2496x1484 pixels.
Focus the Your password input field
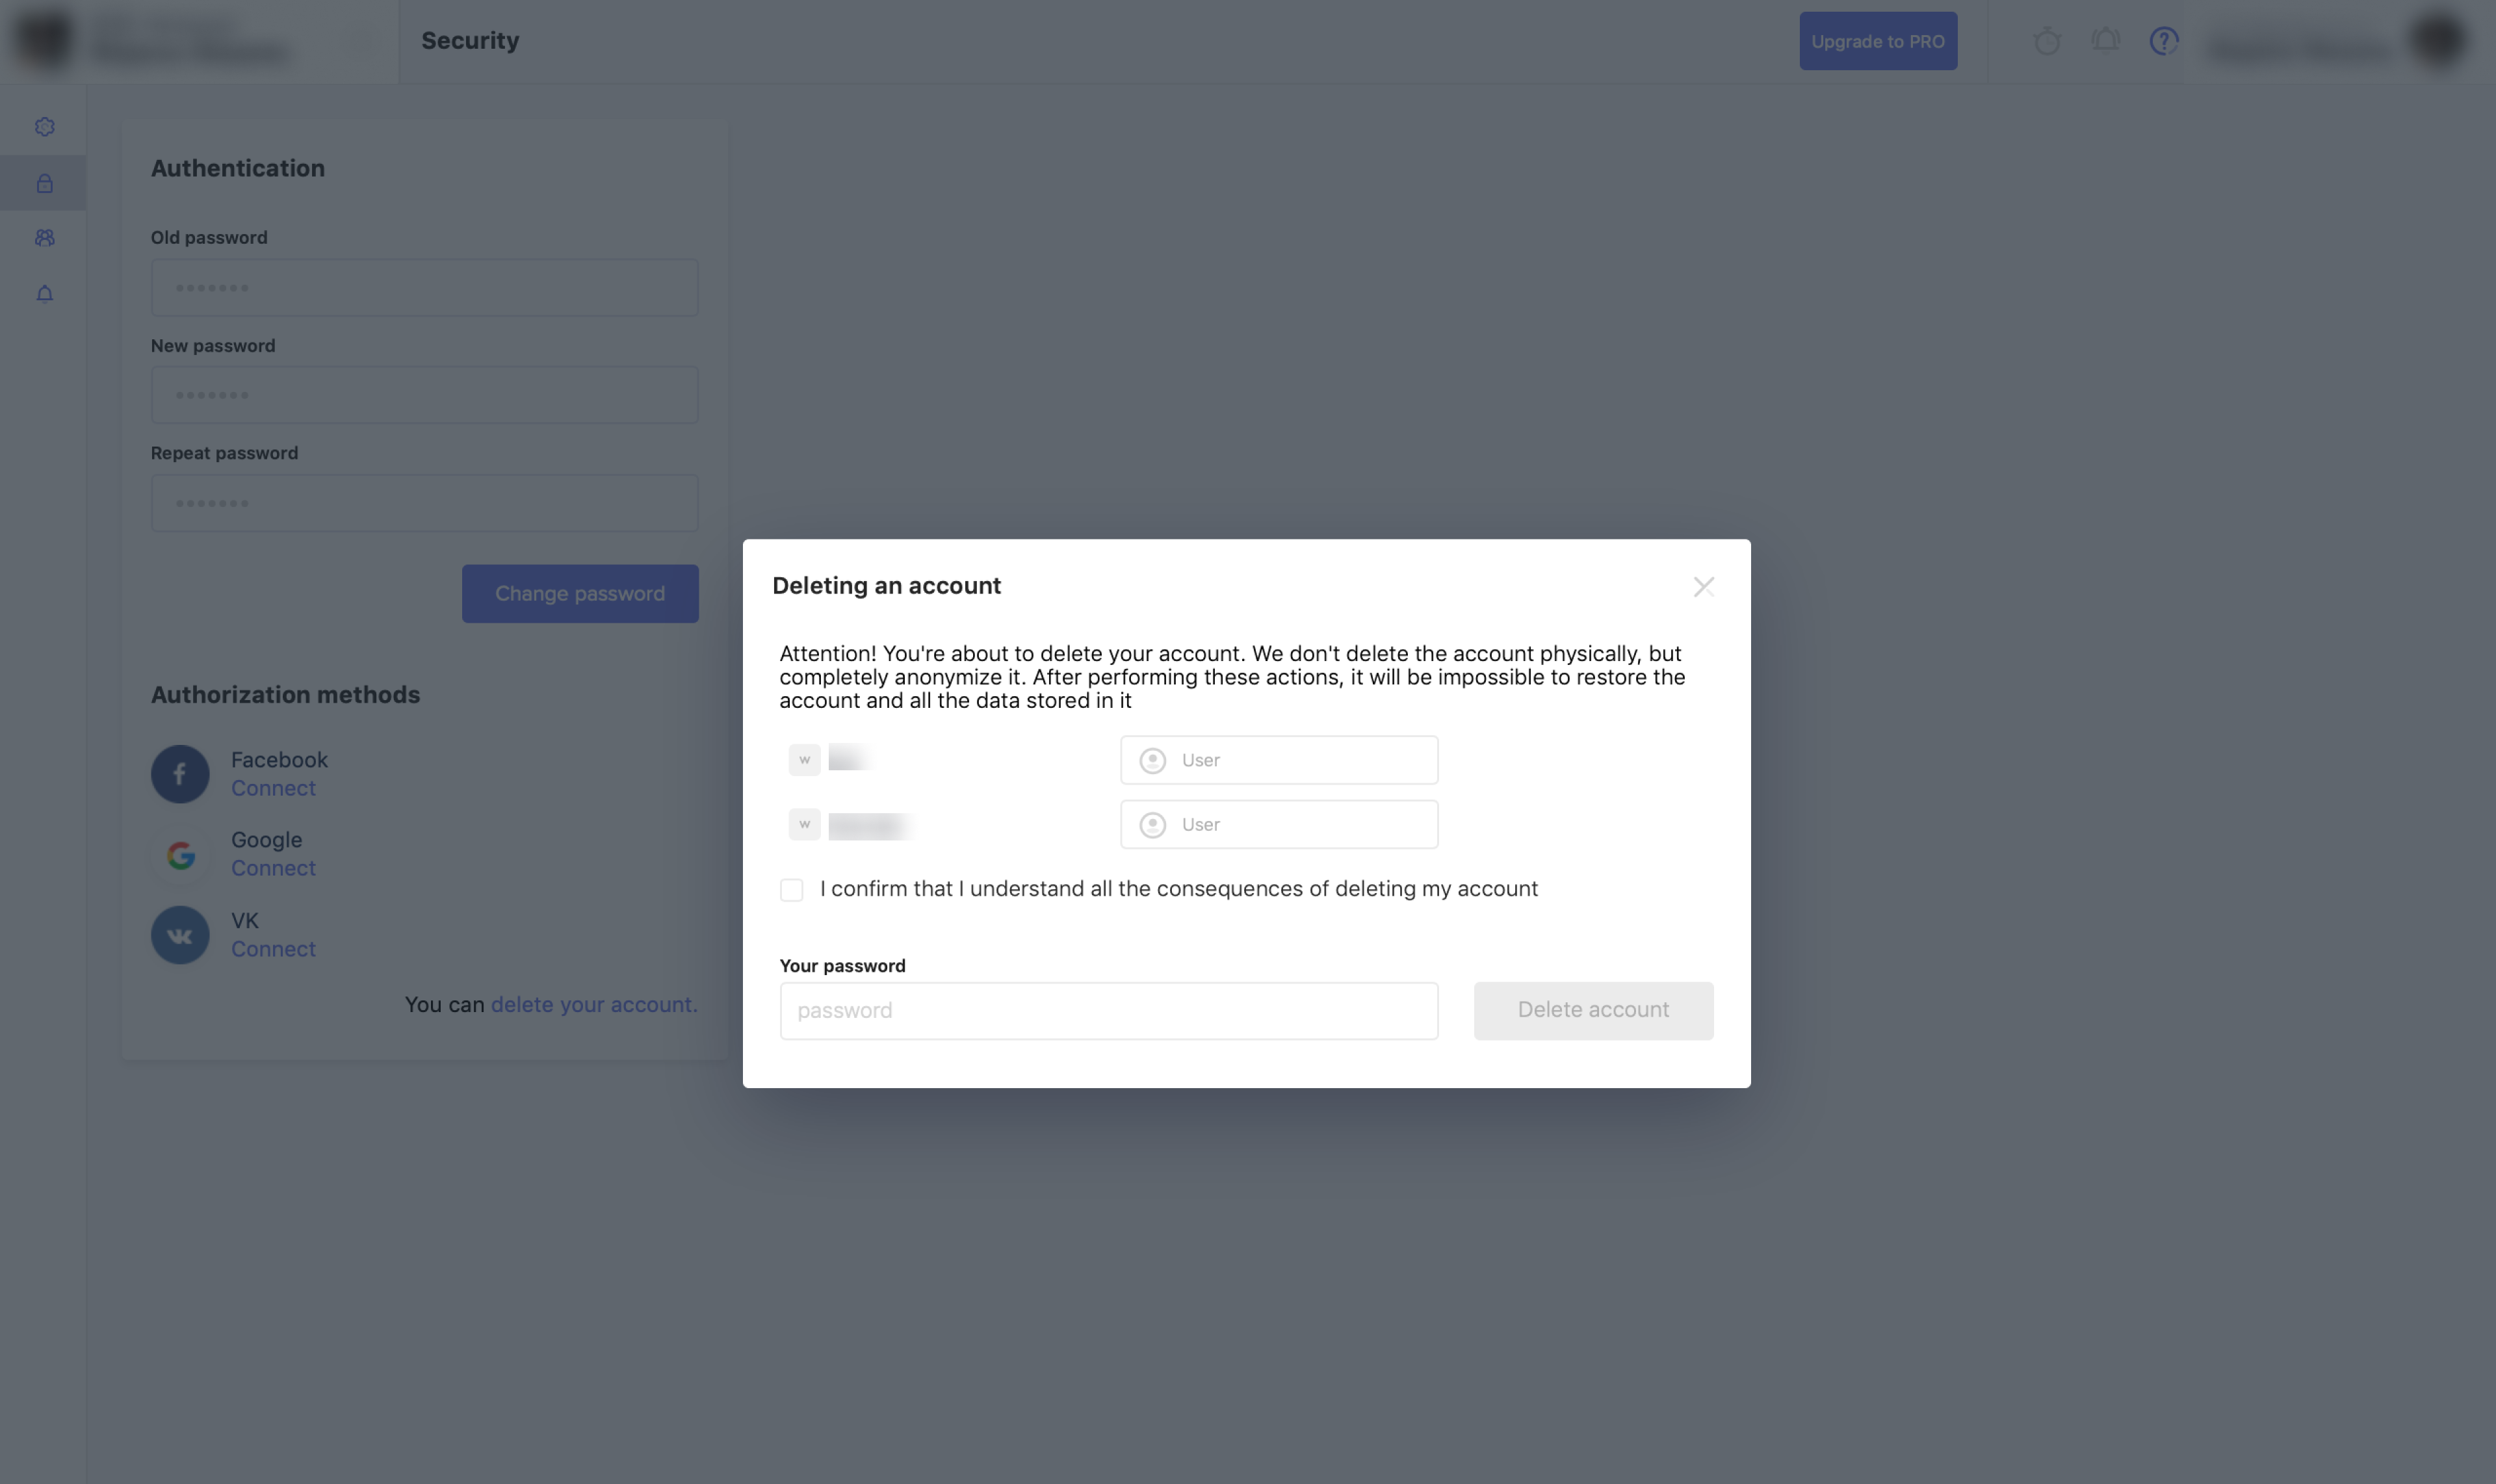click(1109, 1011)
